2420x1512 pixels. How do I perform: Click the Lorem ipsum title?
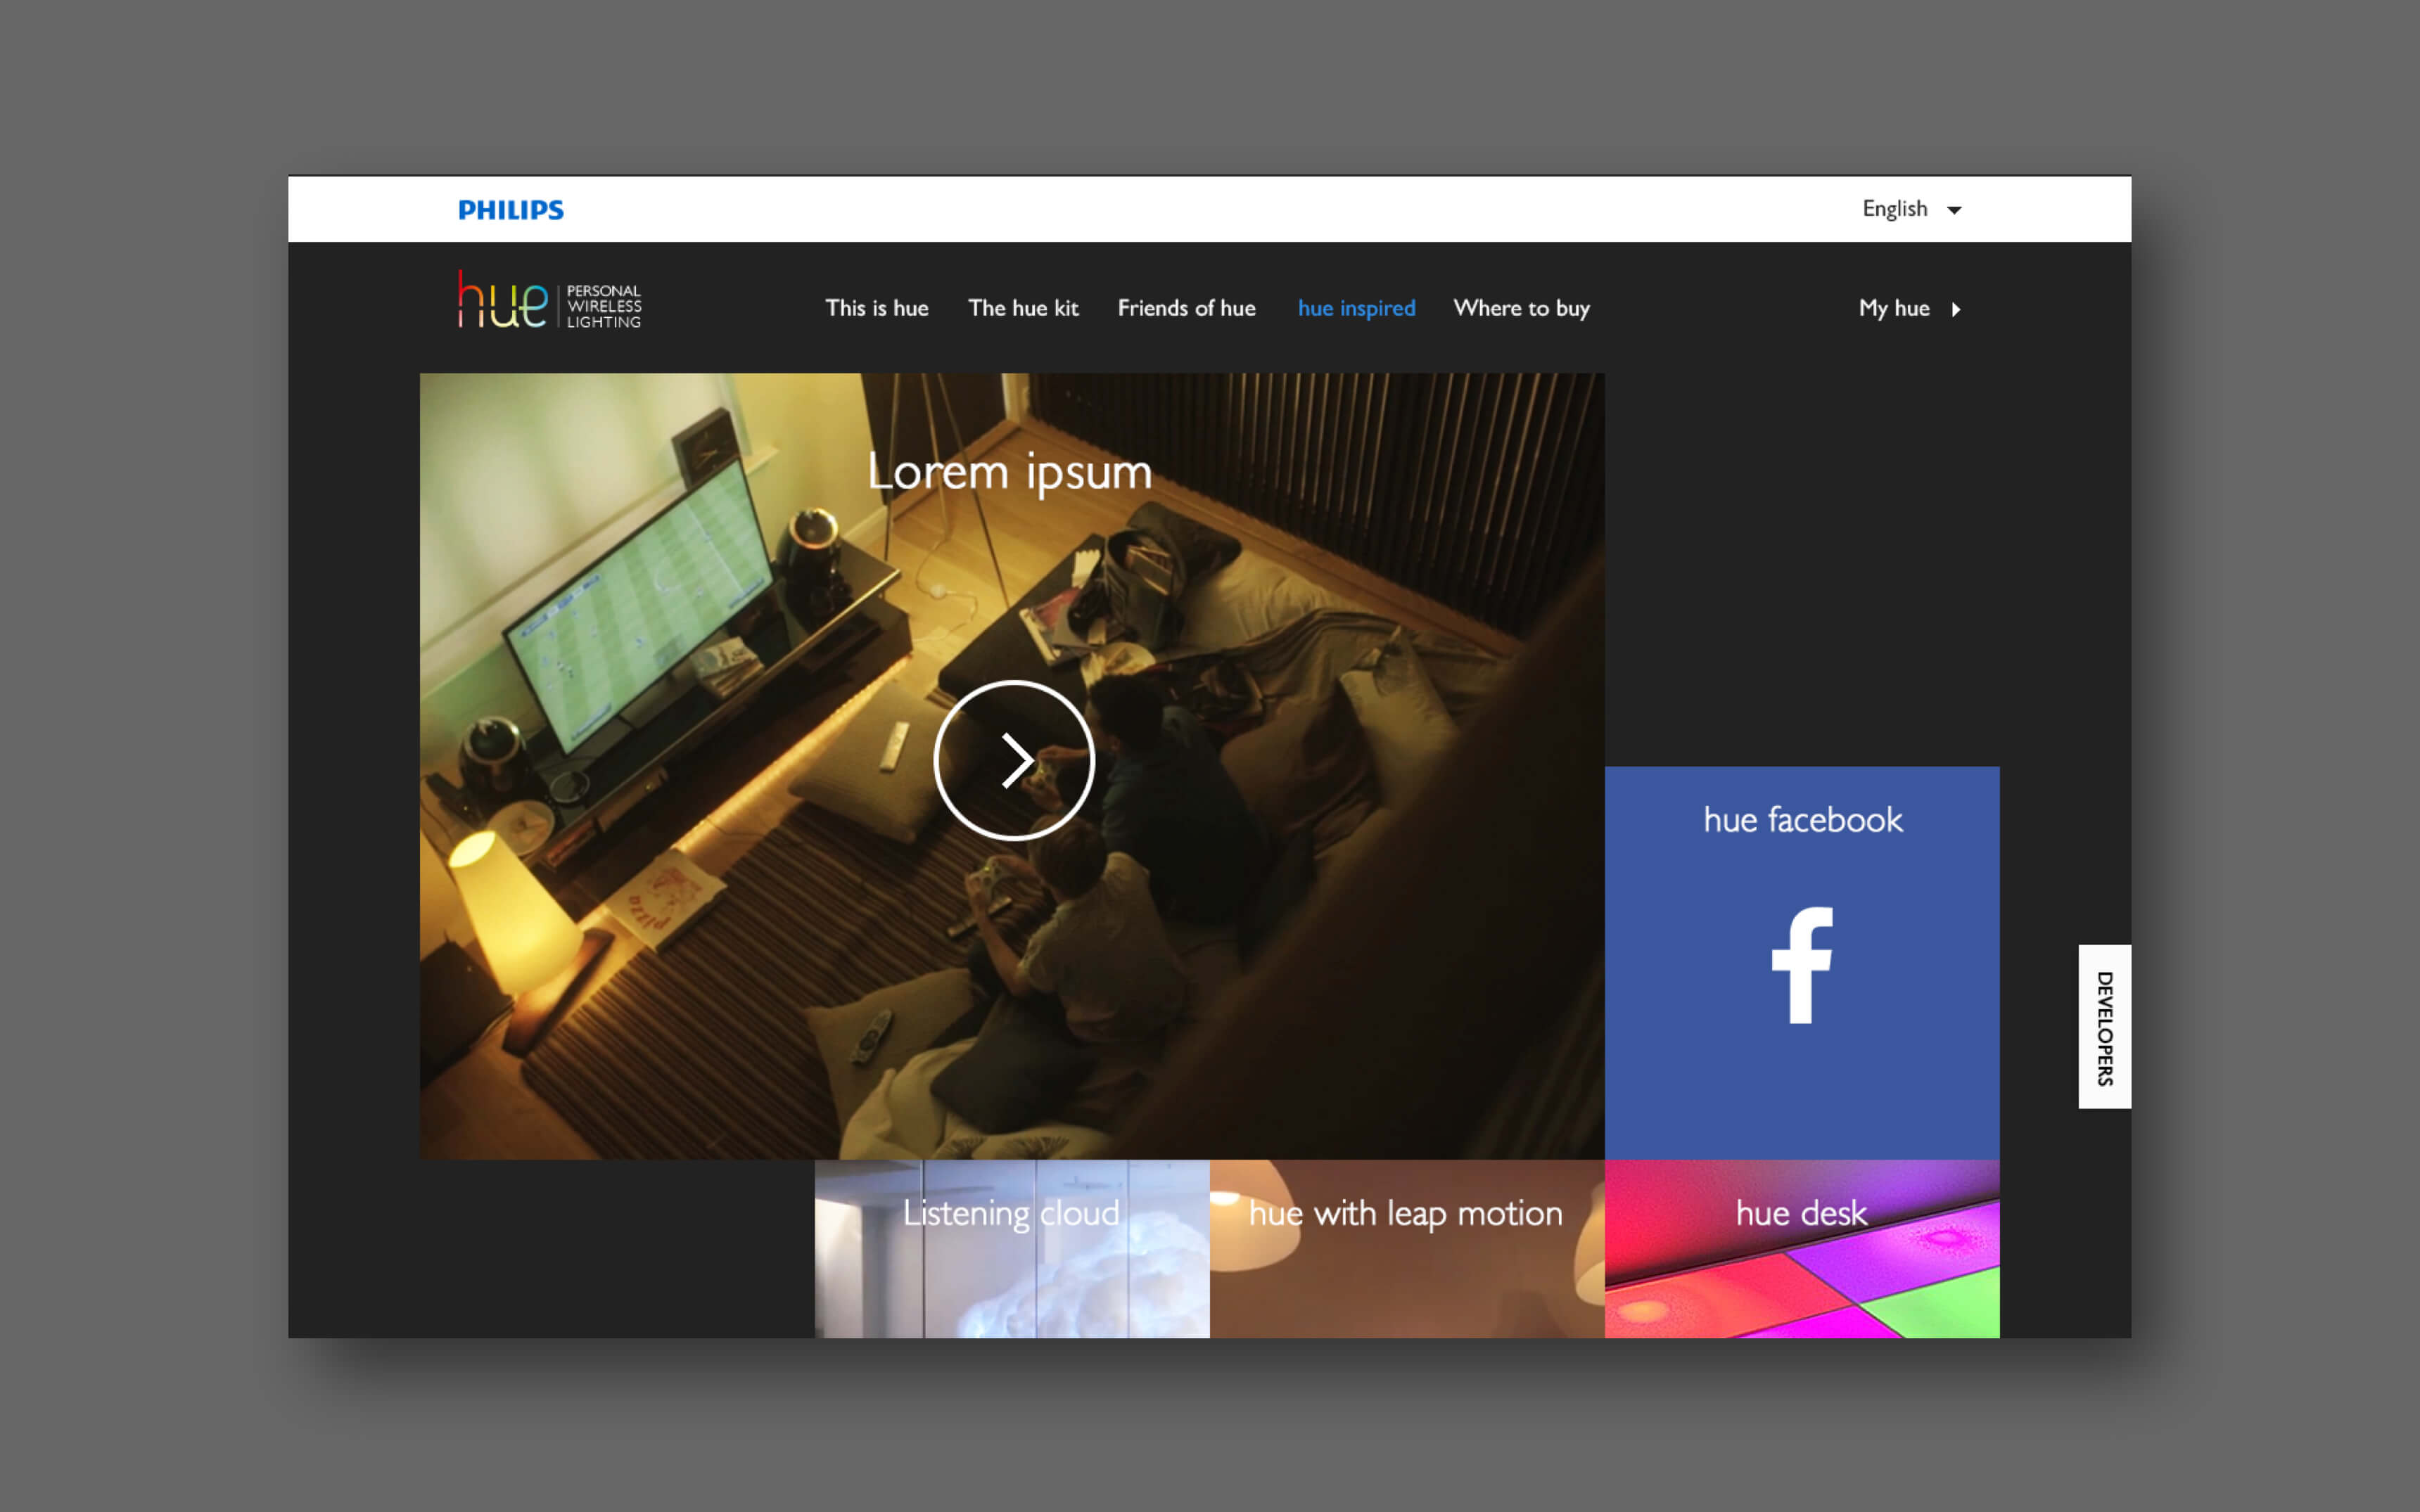[x=1009, y=472]
